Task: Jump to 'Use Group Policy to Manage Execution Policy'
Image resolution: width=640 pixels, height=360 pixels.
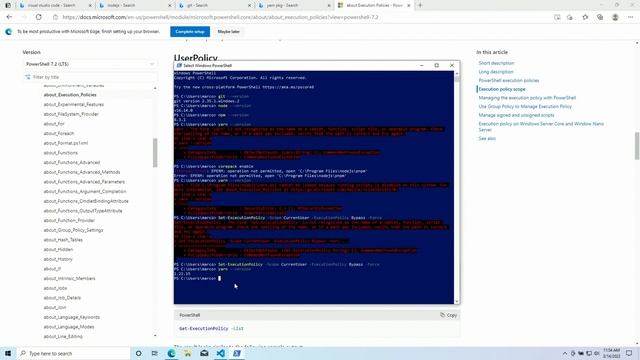Action: 525,107
